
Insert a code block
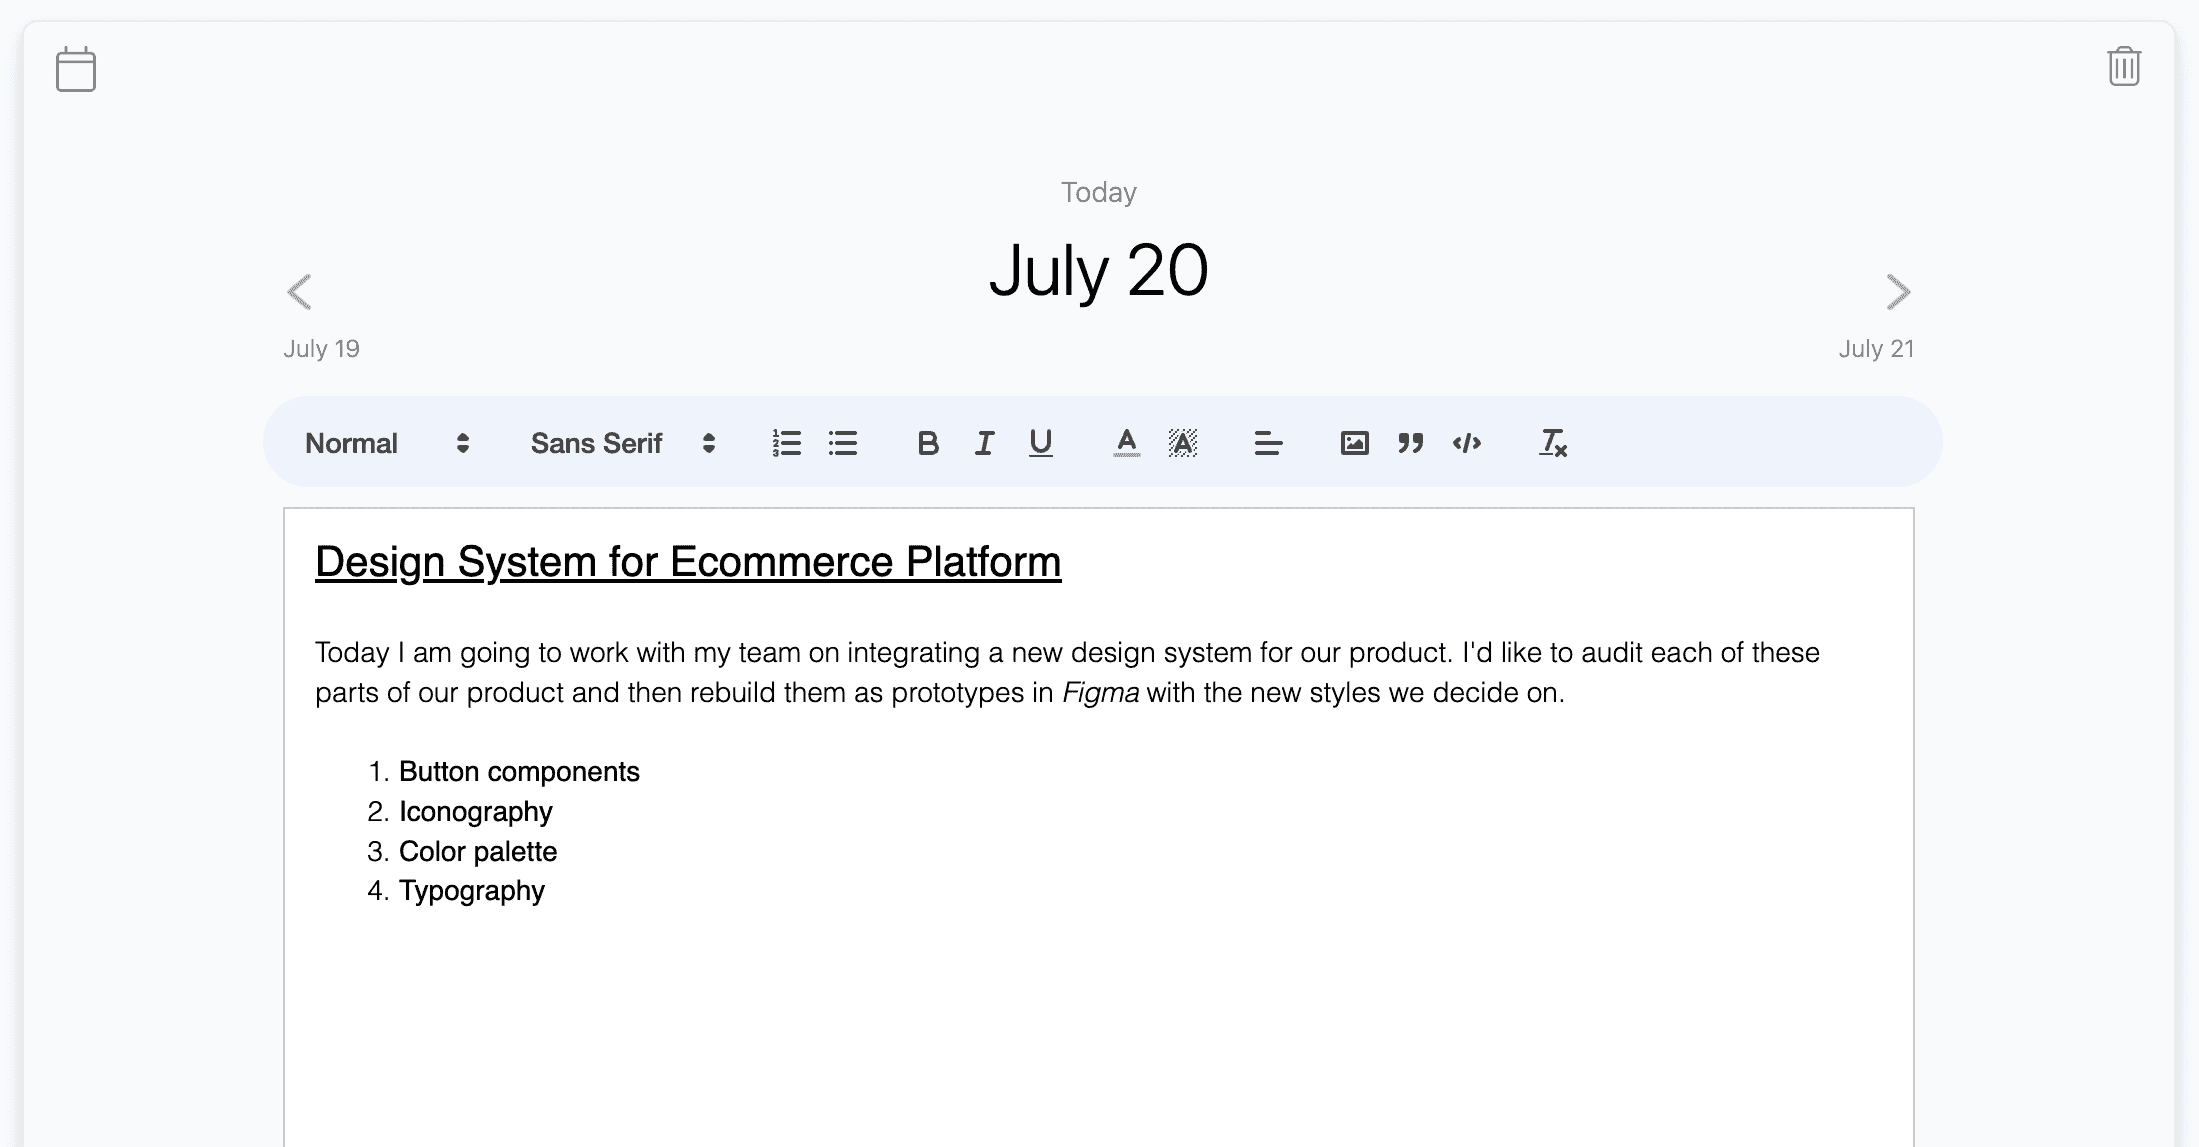pos(1466,443)
